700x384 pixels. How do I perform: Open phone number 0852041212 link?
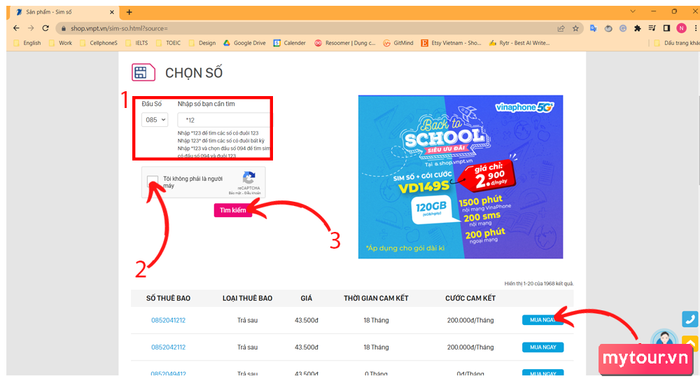(168, 320)
